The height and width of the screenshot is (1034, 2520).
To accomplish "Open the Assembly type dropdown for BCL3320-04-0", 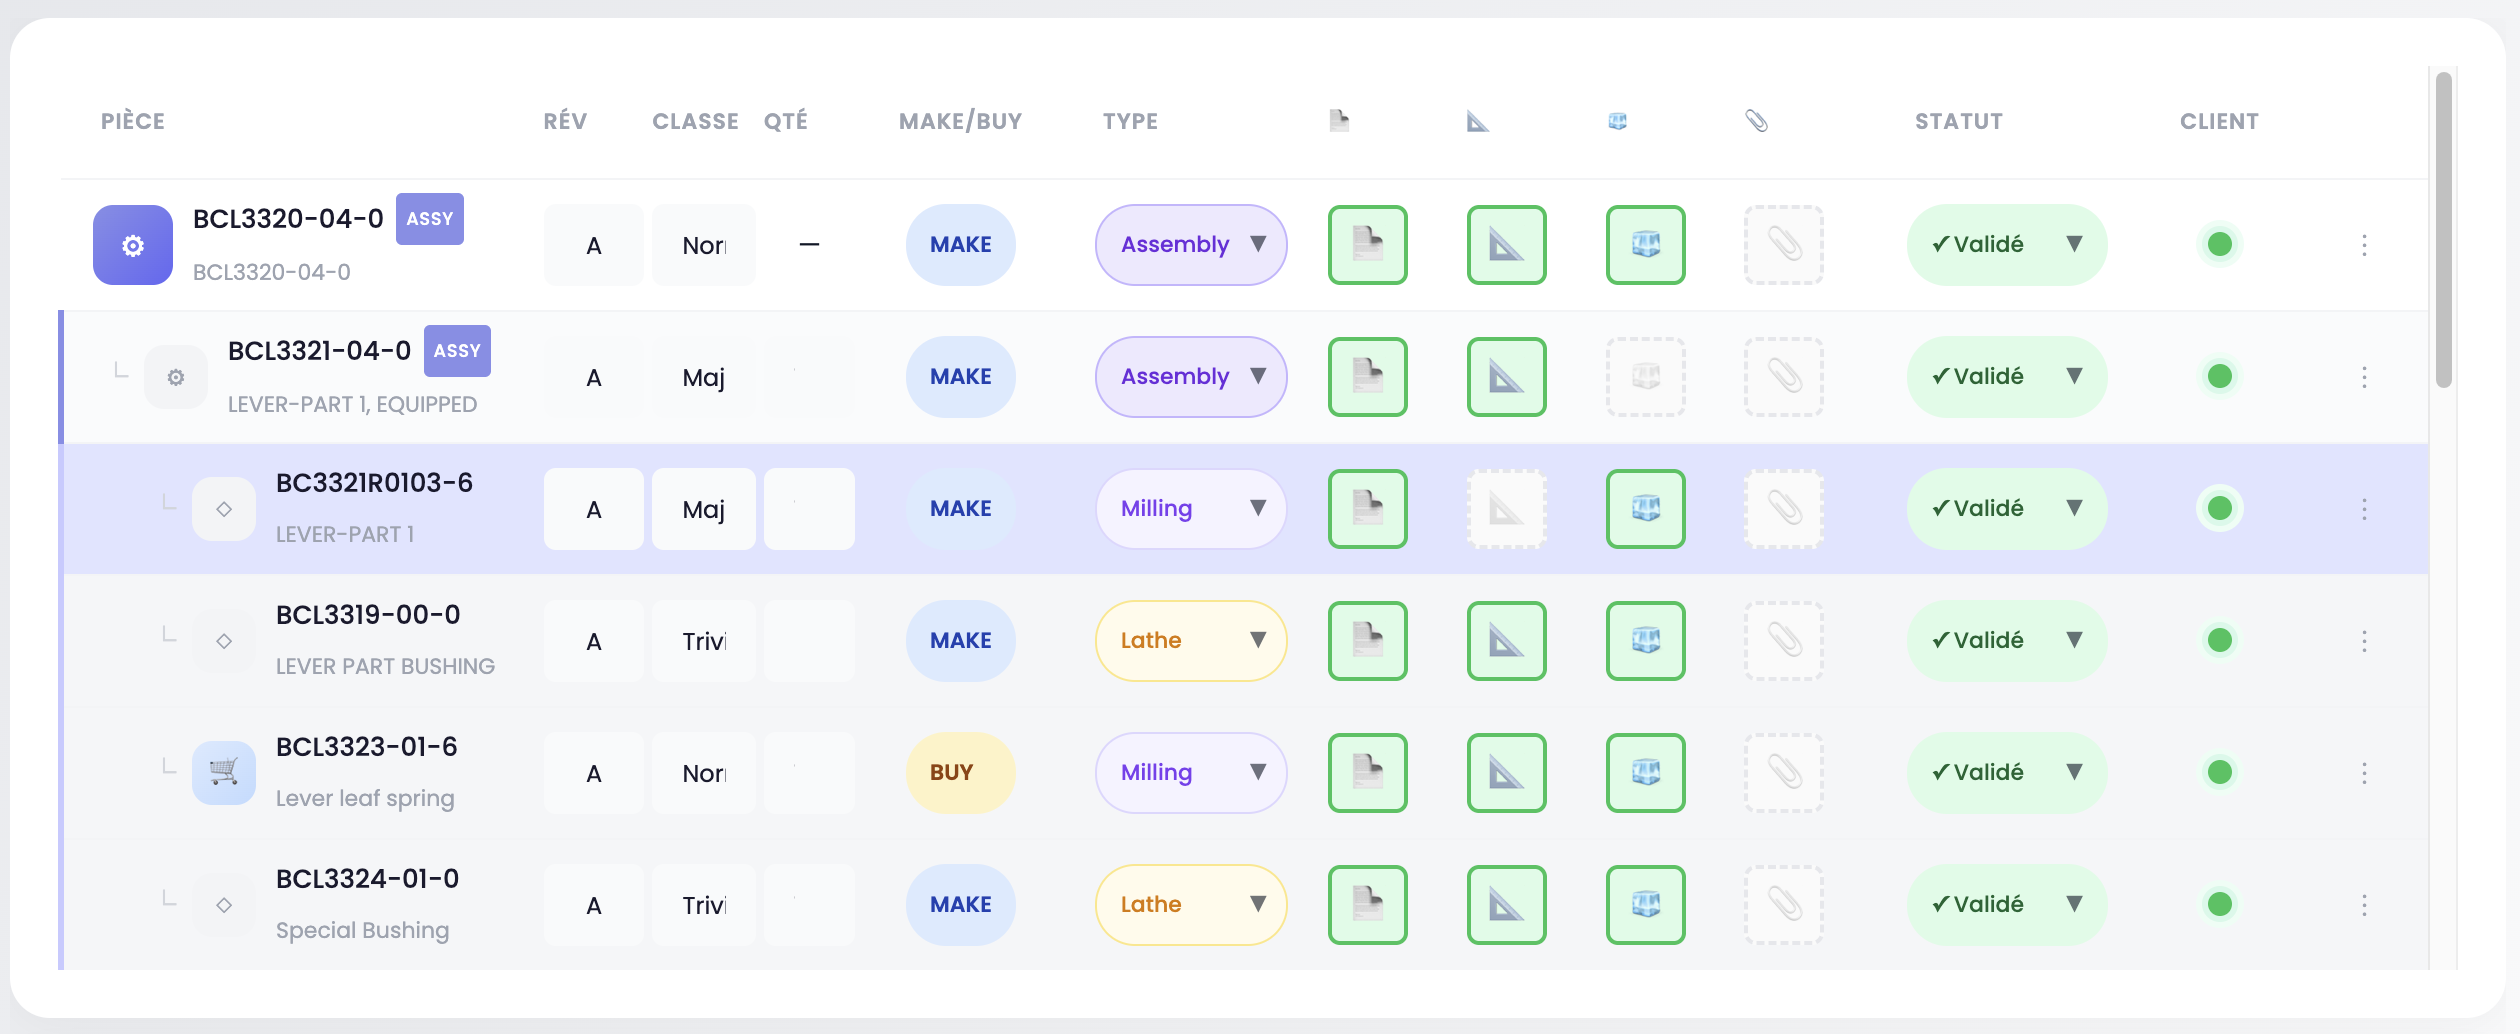I will (1190, 244).
